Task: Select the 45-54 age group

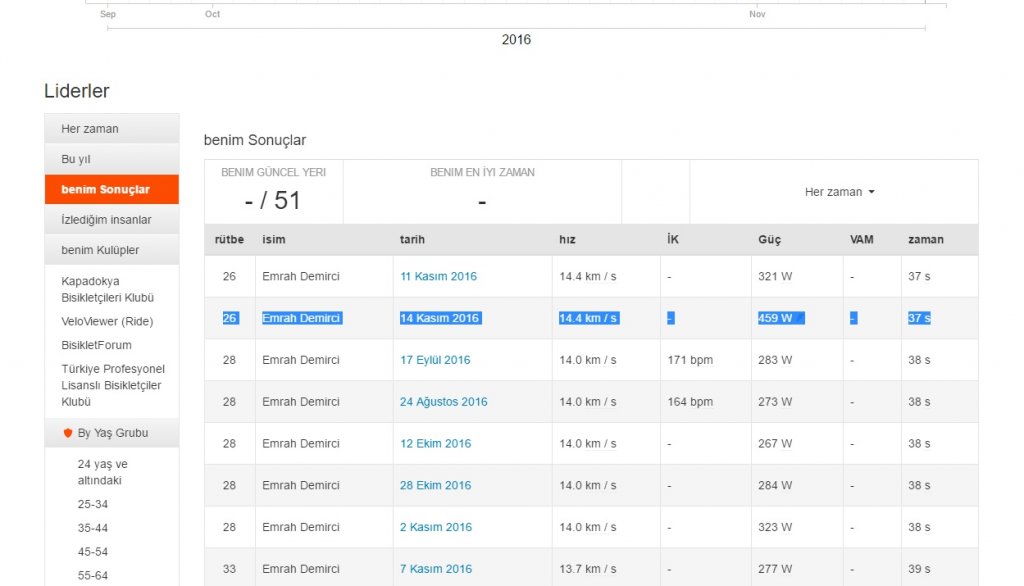Action: click(93, 552)
